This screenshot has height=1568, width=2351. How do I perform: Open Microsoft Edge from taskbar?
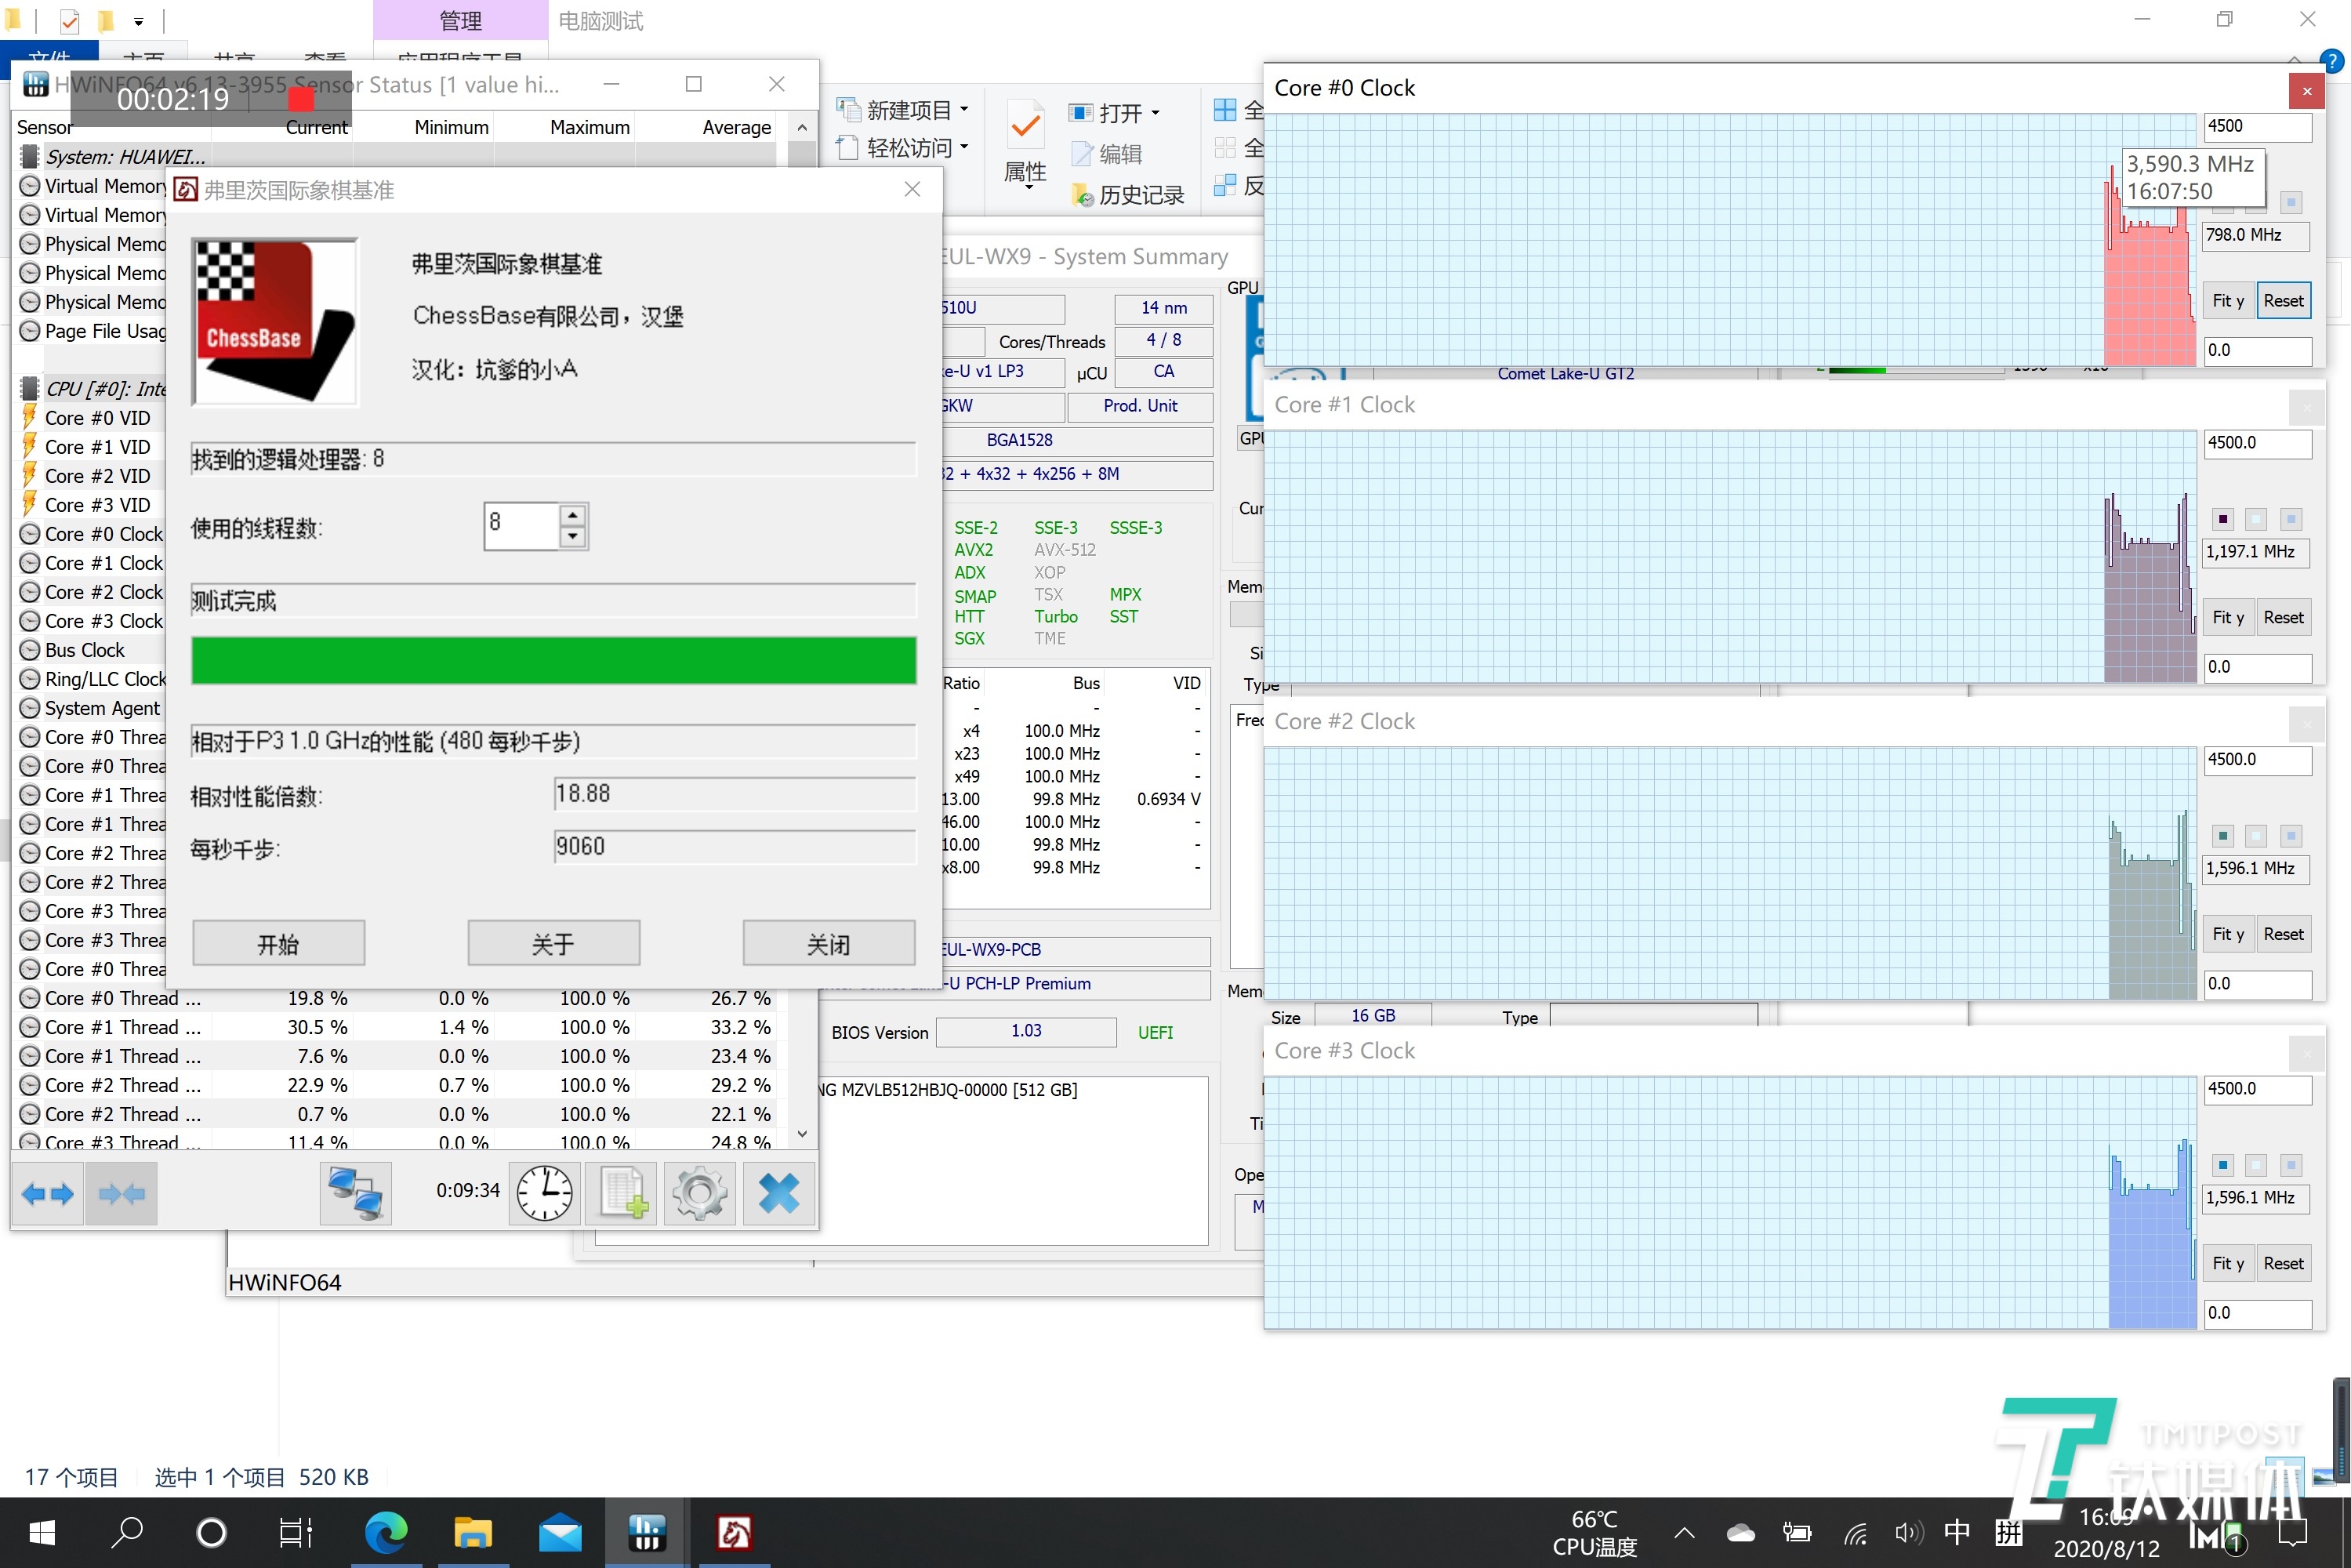tap(386, 1533)
